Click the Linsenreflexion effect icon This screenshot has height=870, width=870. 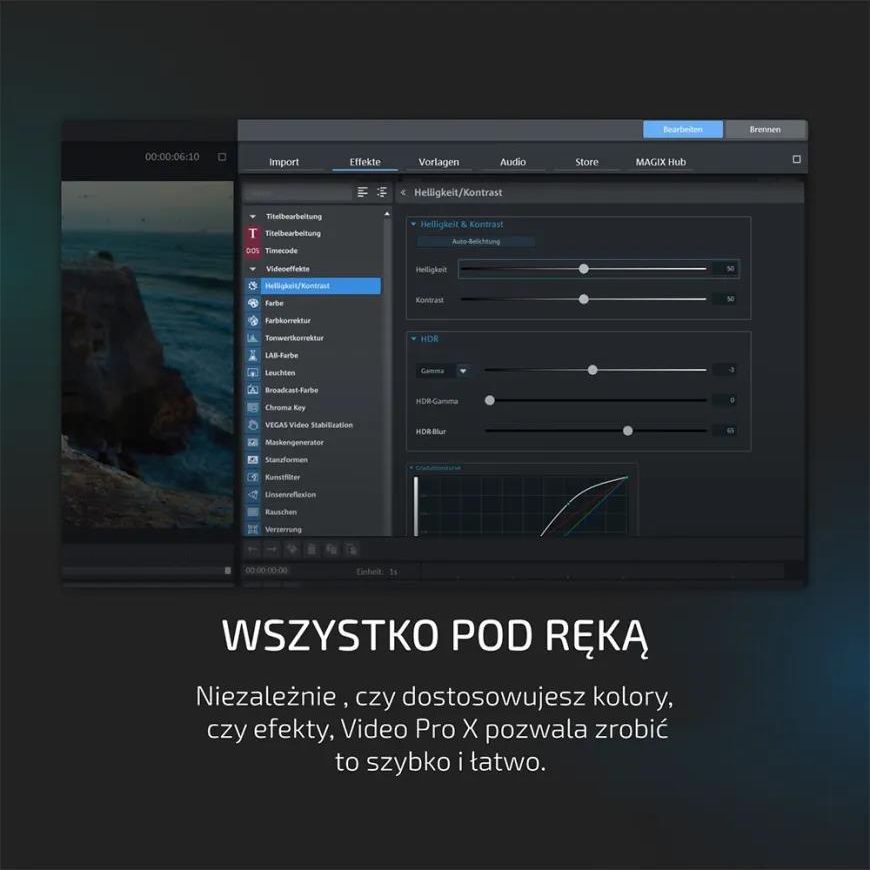253,495
